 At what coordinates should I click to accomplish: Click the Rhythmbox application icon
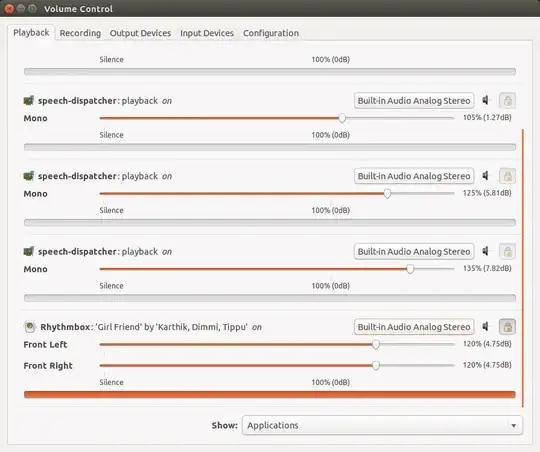tap(30, 327)
